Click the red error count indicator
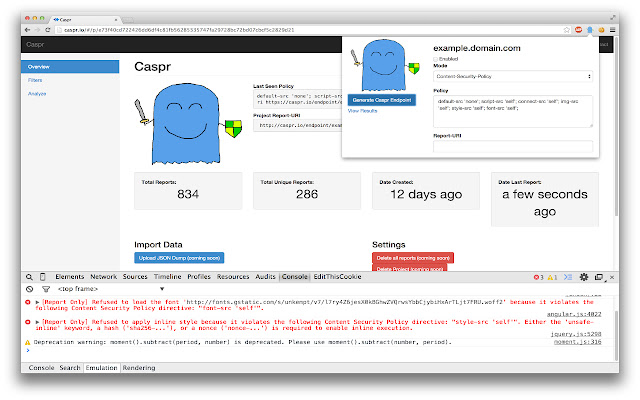The height and width of the screenshot is (400, 640). (x=538, y=277)
